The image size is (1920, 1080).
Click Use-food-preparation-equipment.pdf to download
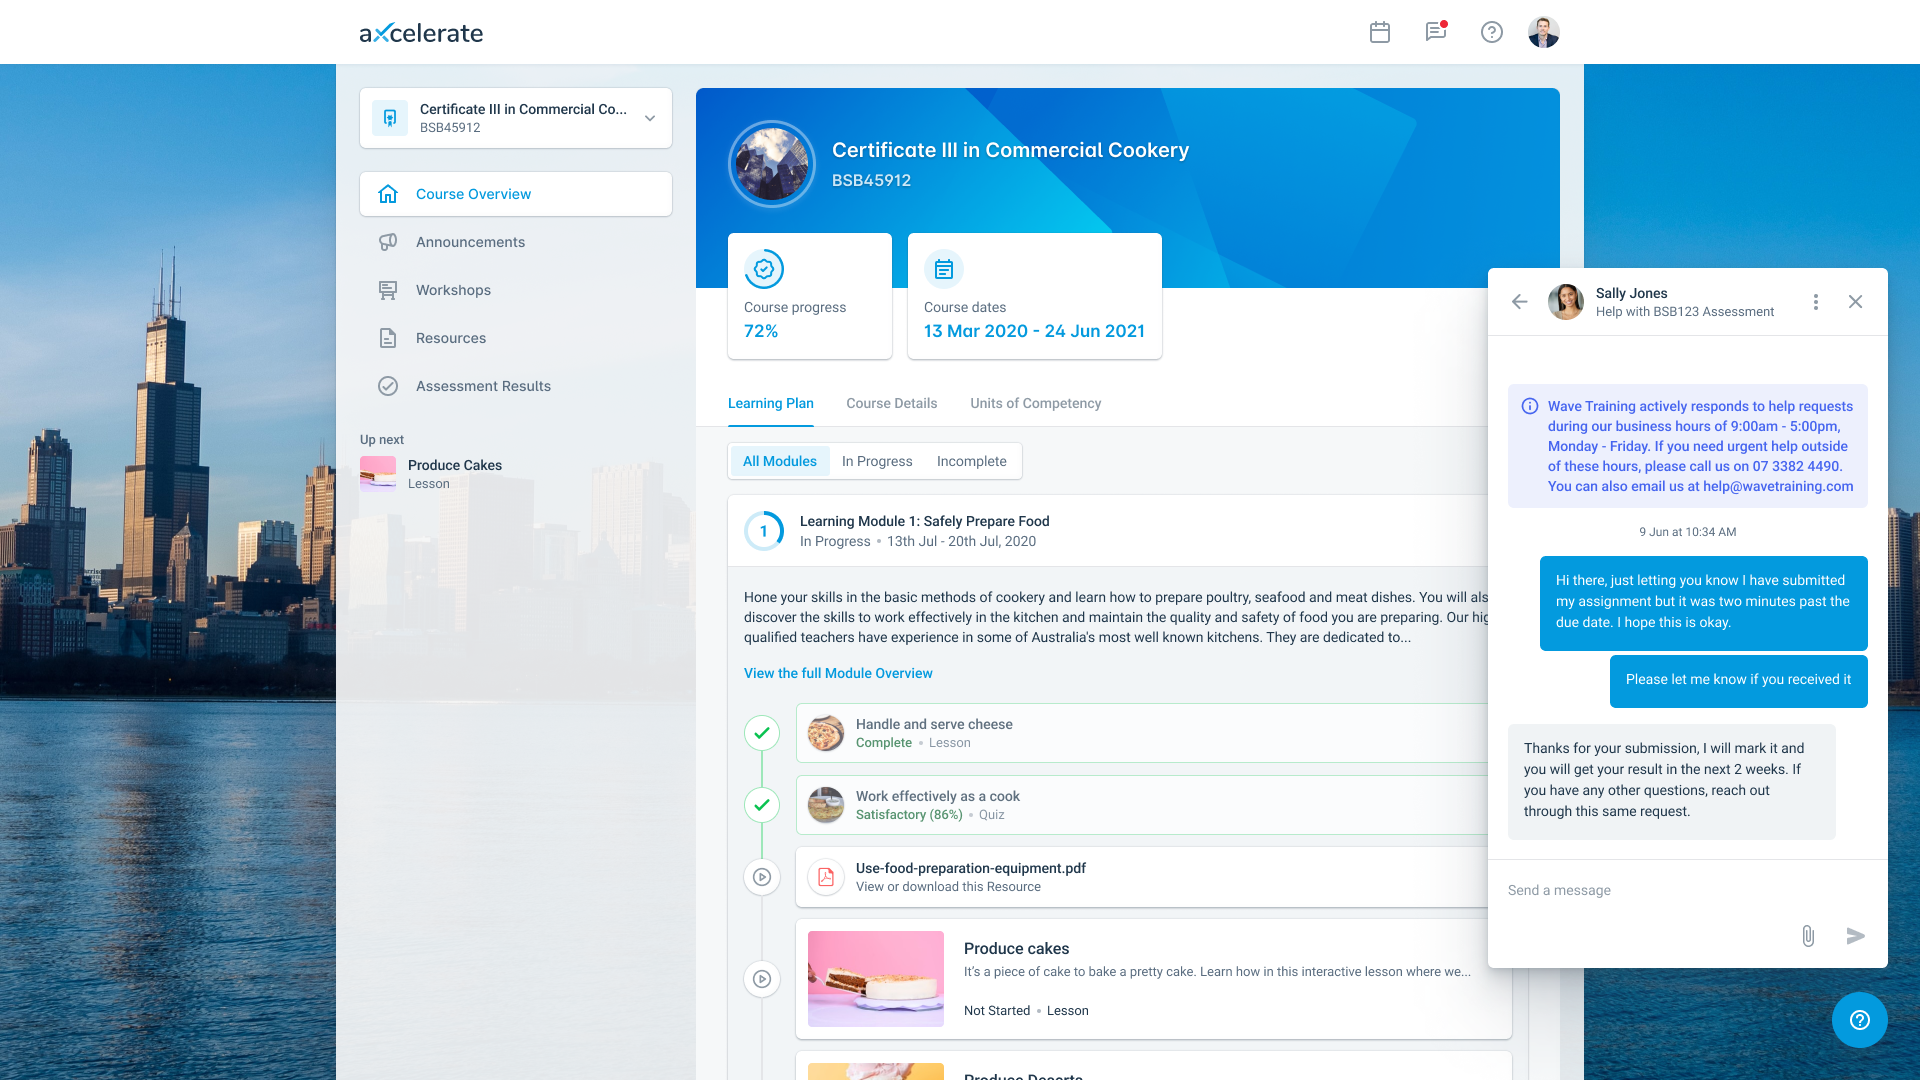(x=970, y=868)
